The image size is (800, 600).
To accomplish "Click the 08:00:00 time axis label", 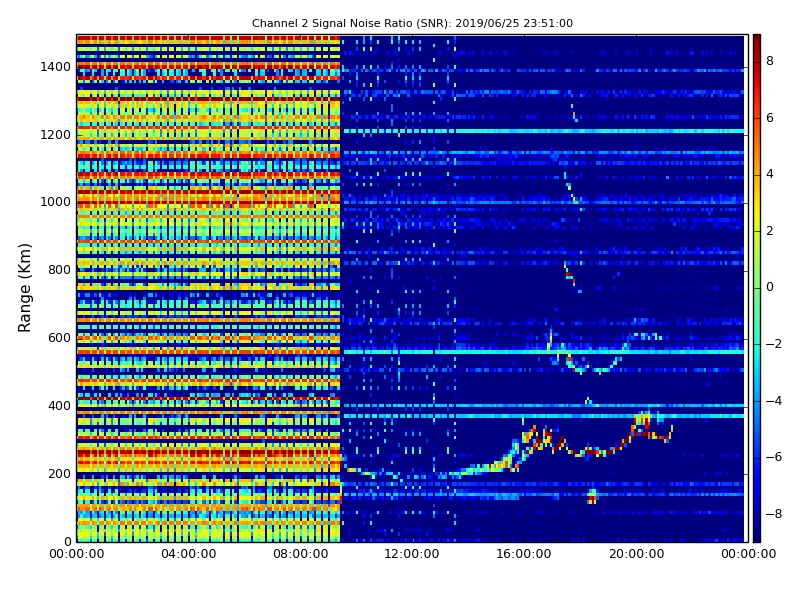I will [301, 554].
